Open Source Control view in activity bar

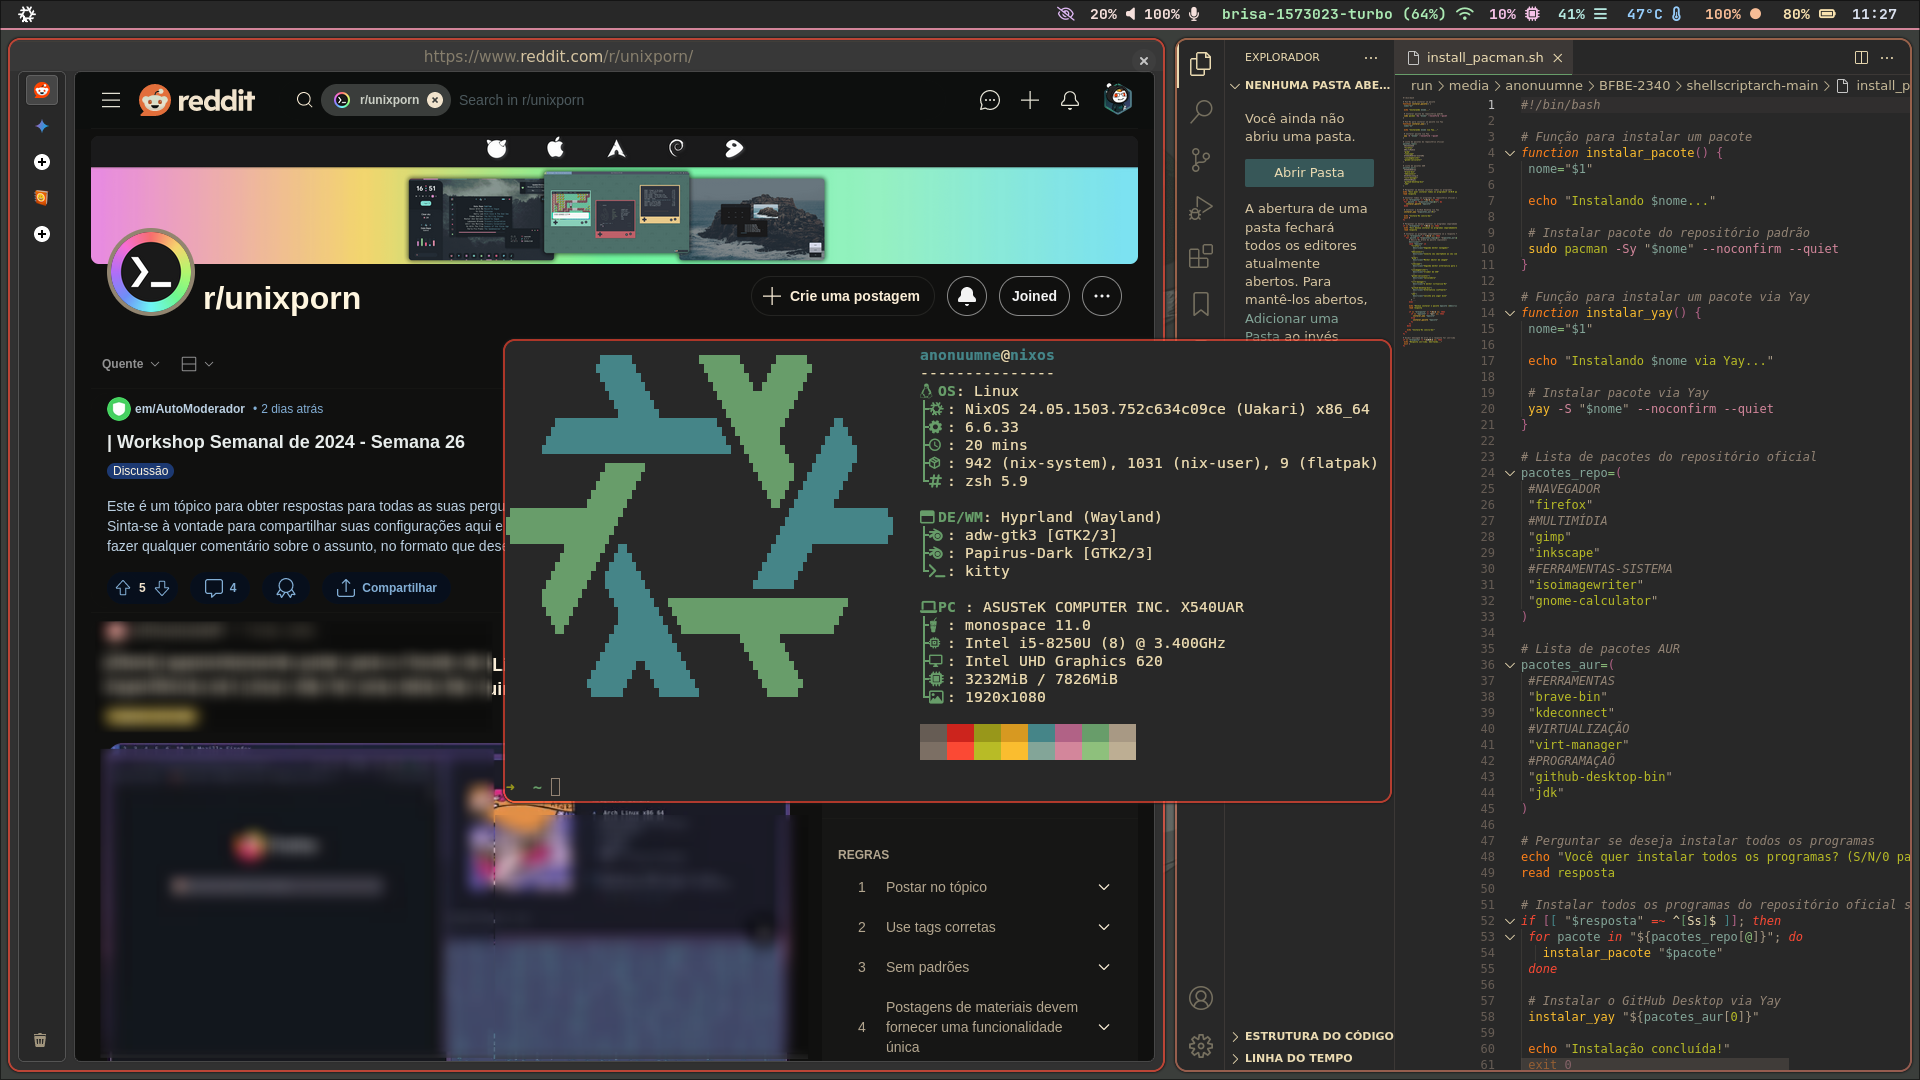pos(1201,159)
